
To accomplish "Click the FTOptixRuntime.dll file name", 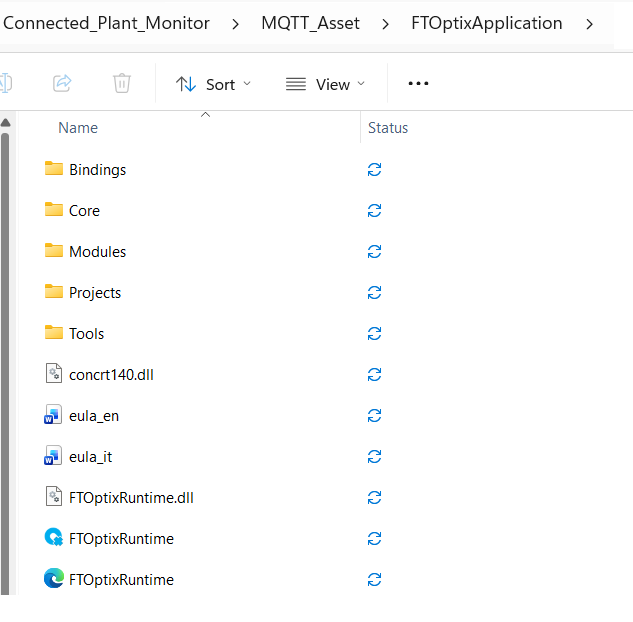I will pyautogui.click(x=131, y=498).
